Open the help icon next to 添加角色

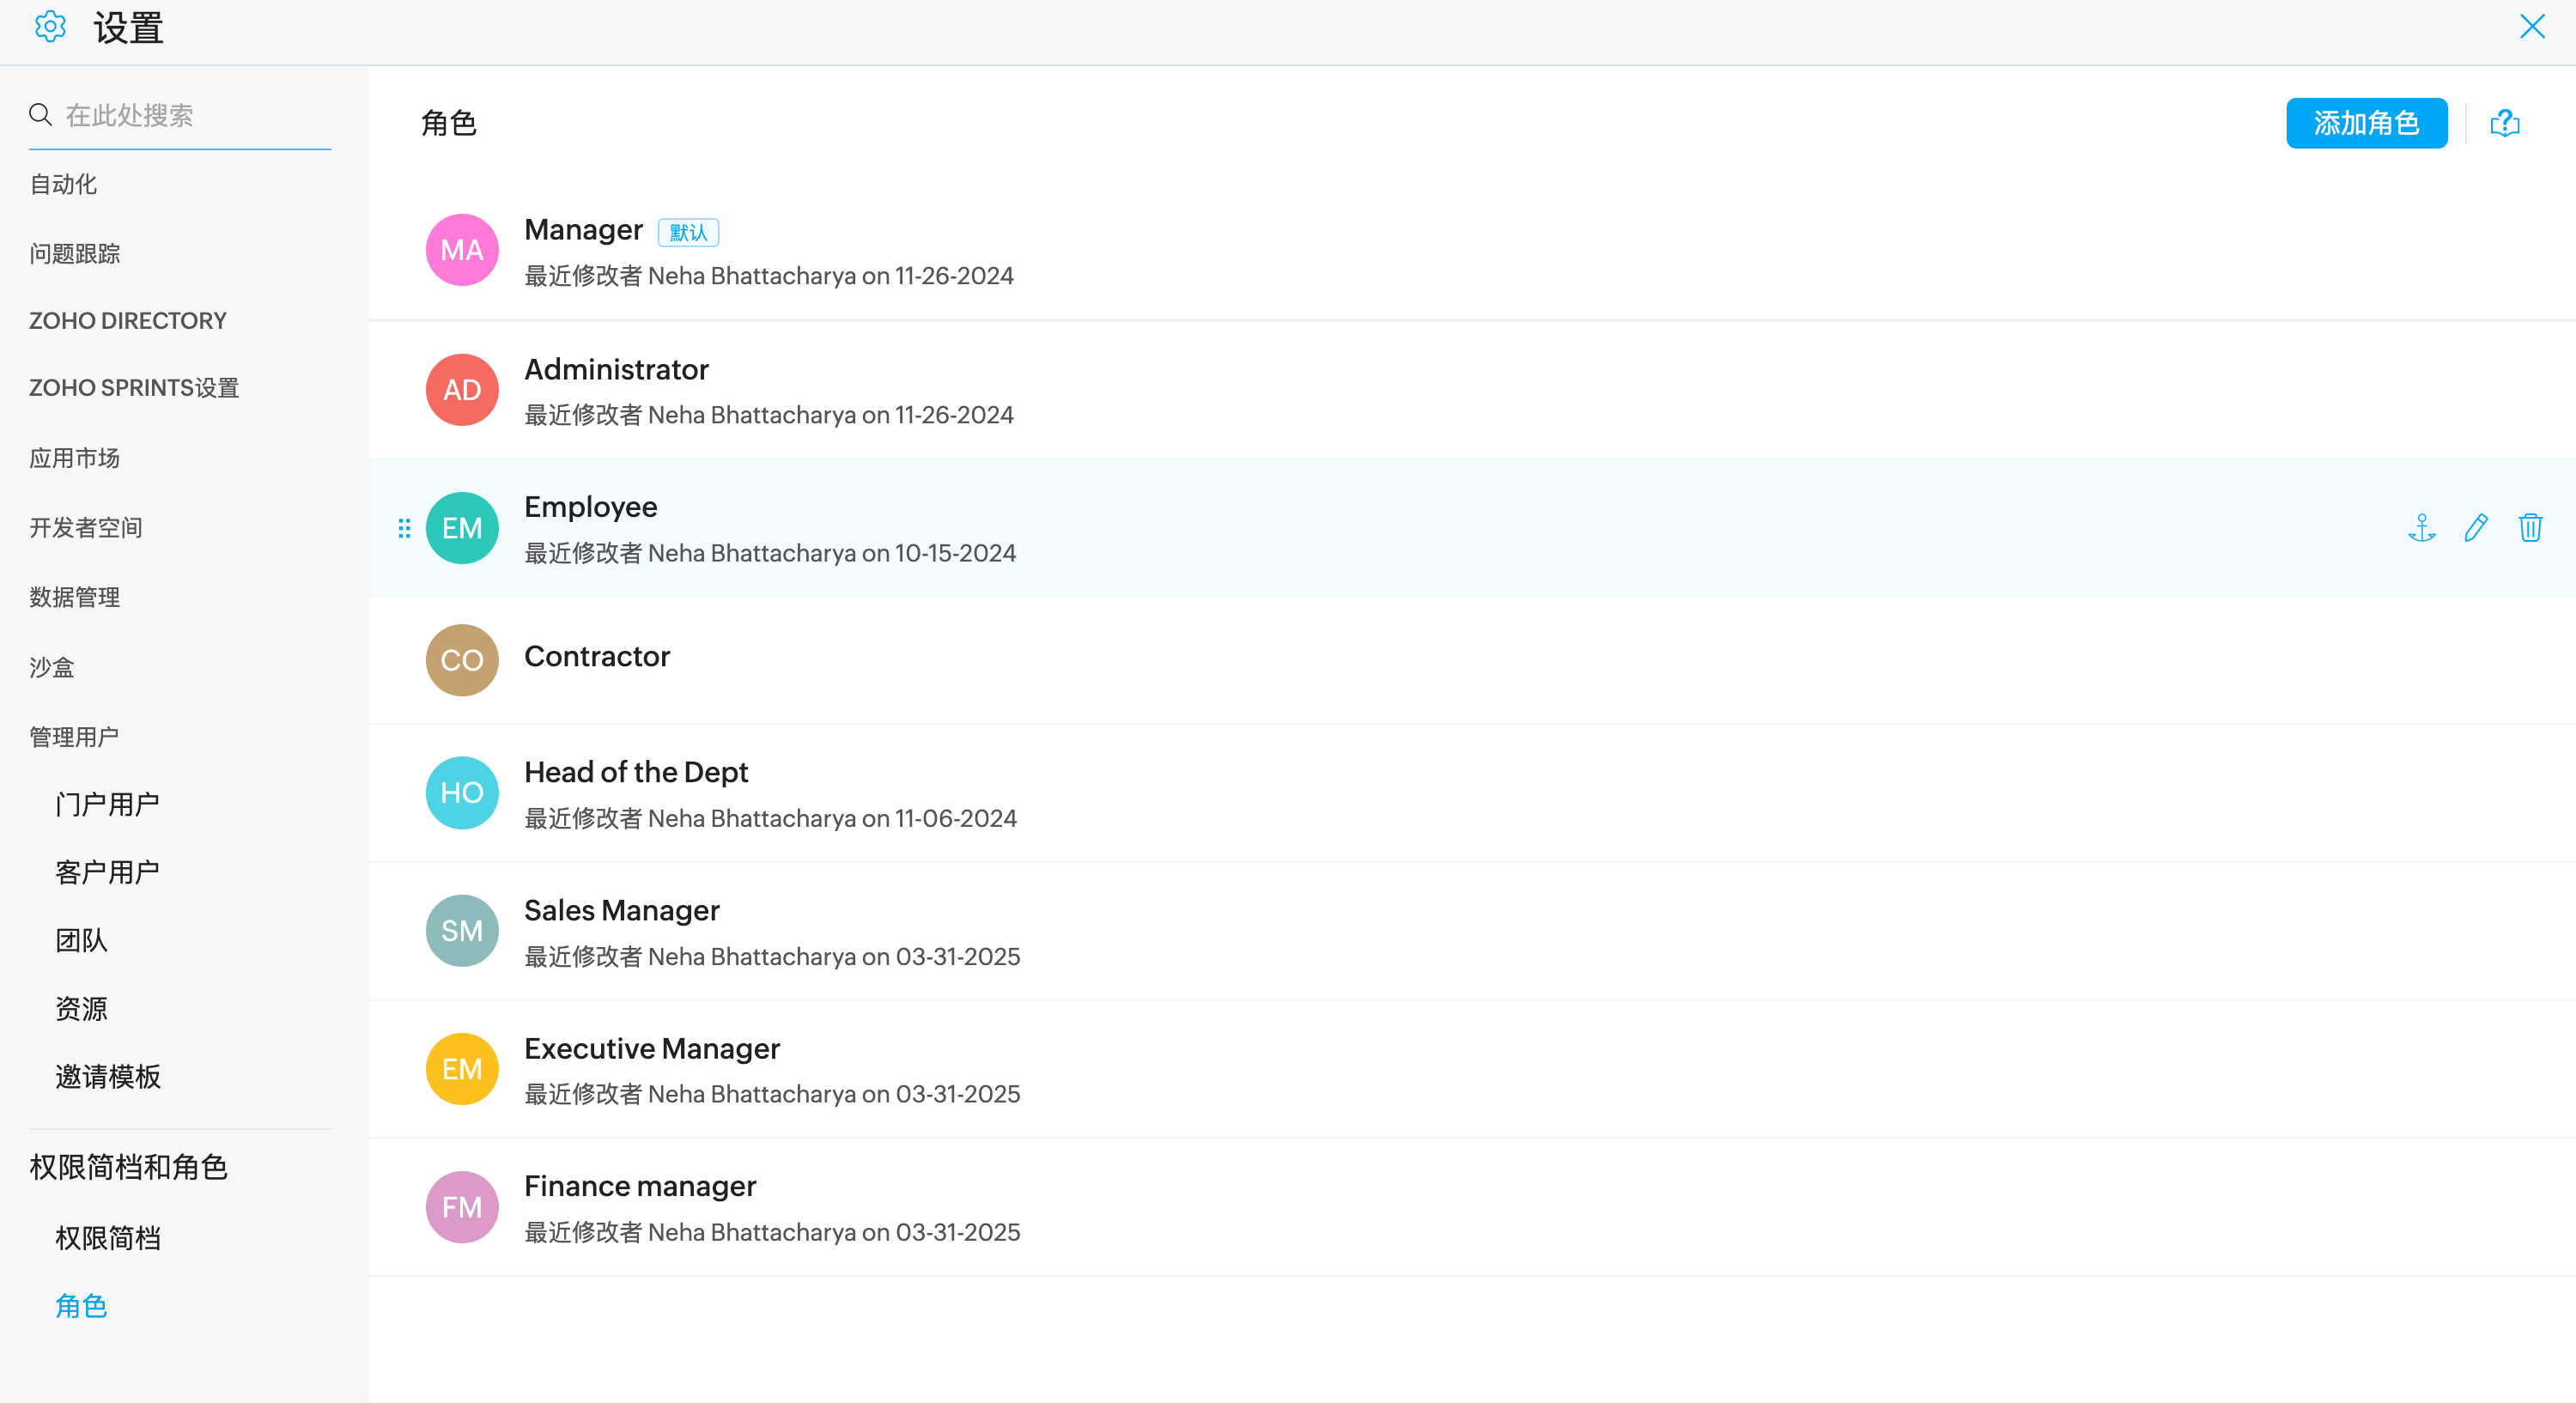coord(2504,123)
